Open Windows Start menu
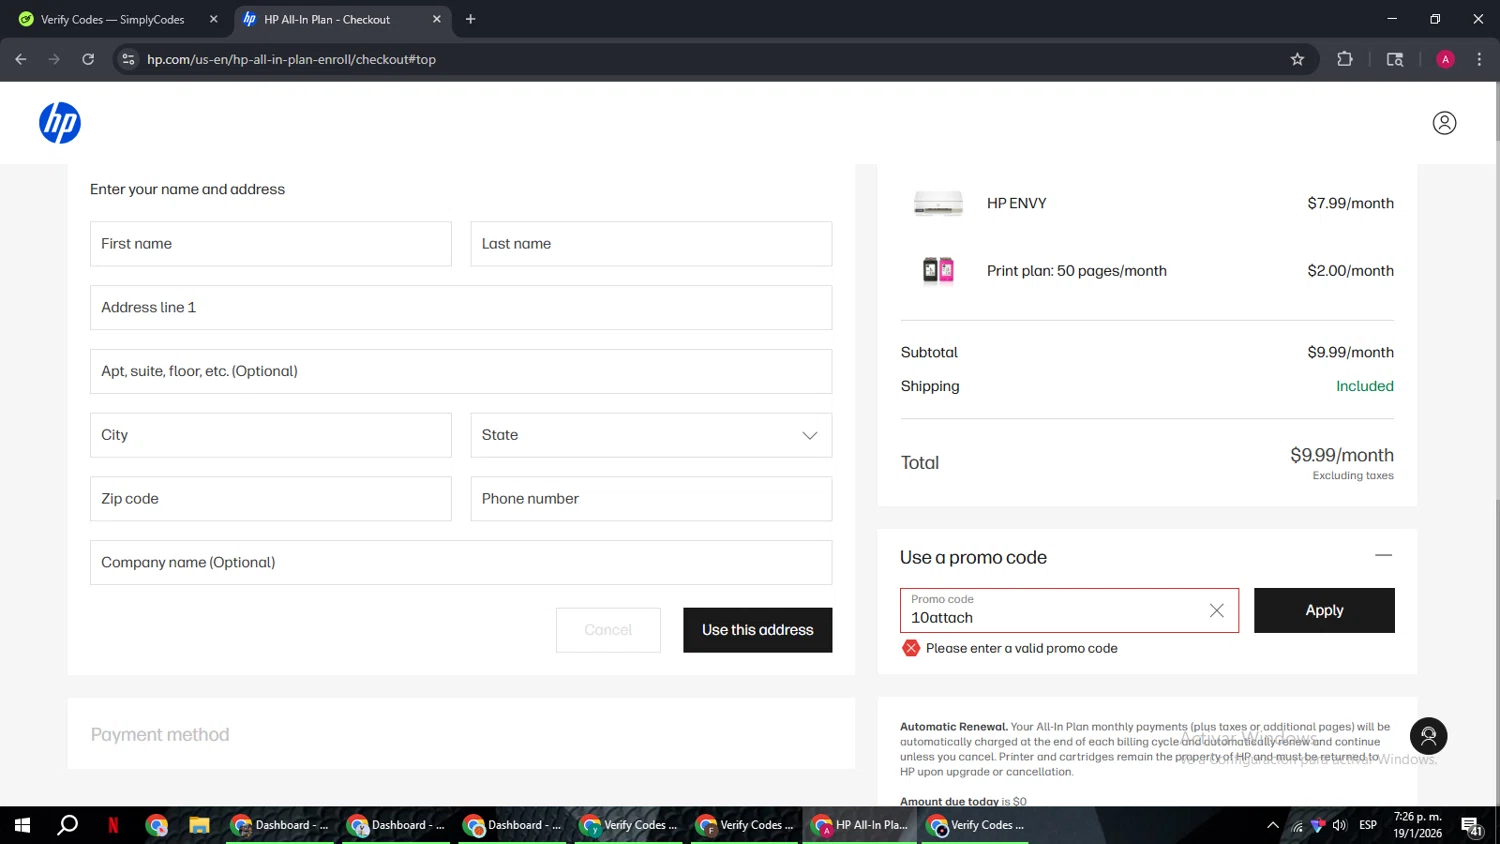The image size is (1500, 844). [x=22, y=825]
